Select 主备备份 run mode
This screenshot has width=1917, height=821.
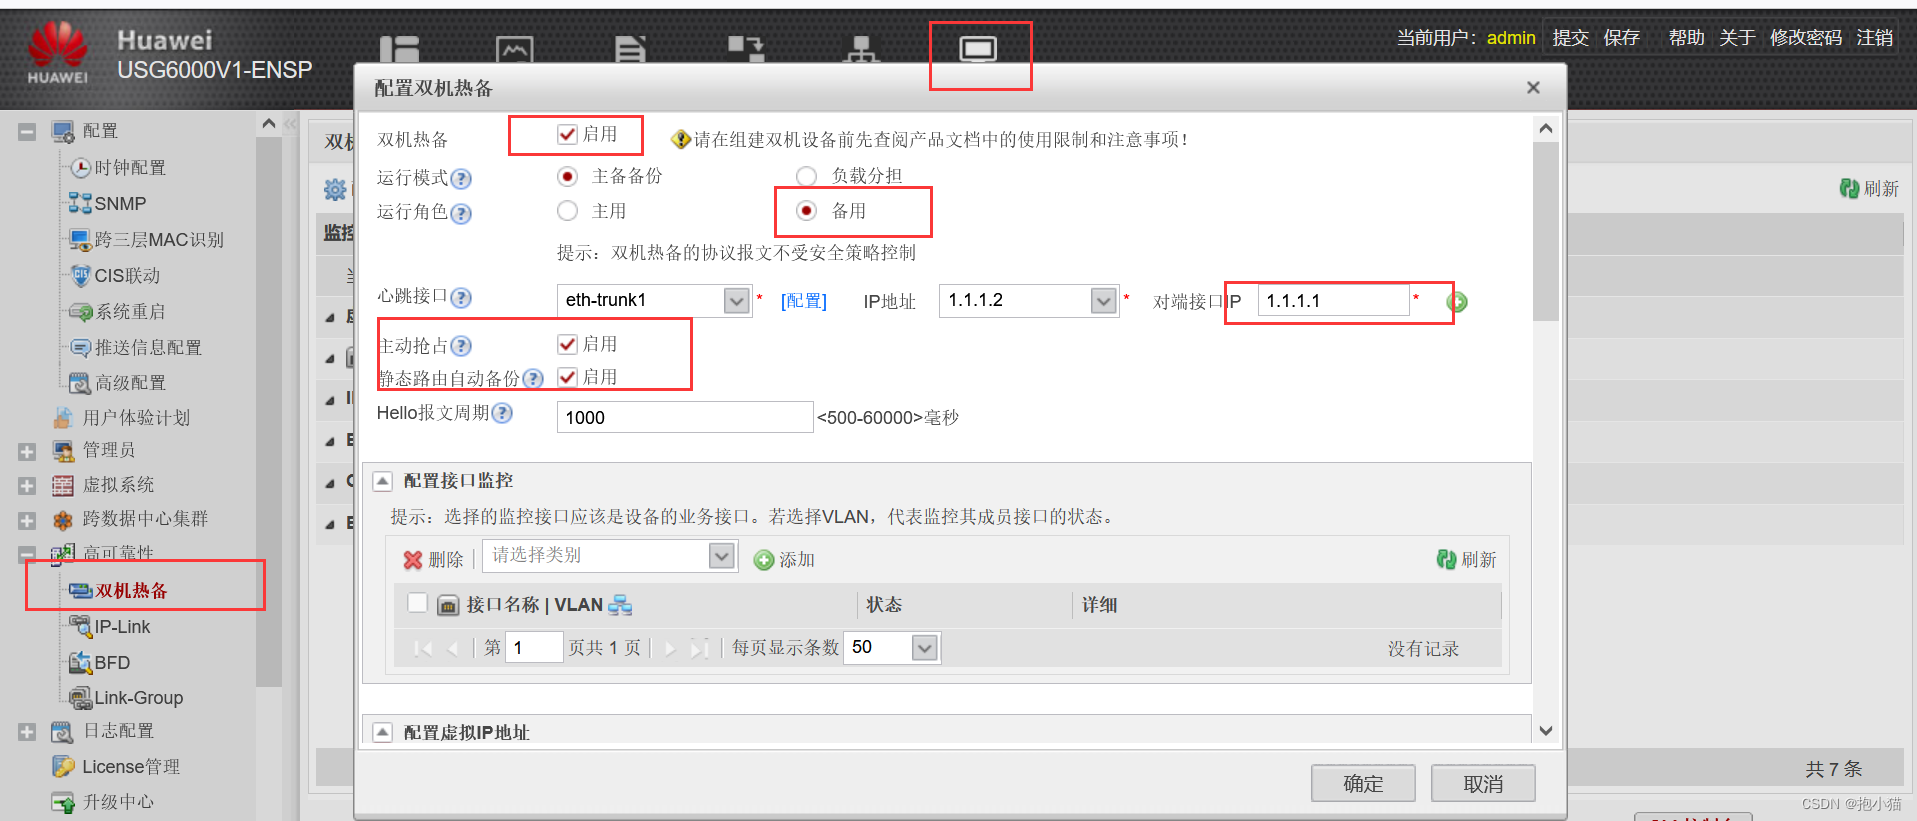[x=568, y=176]
